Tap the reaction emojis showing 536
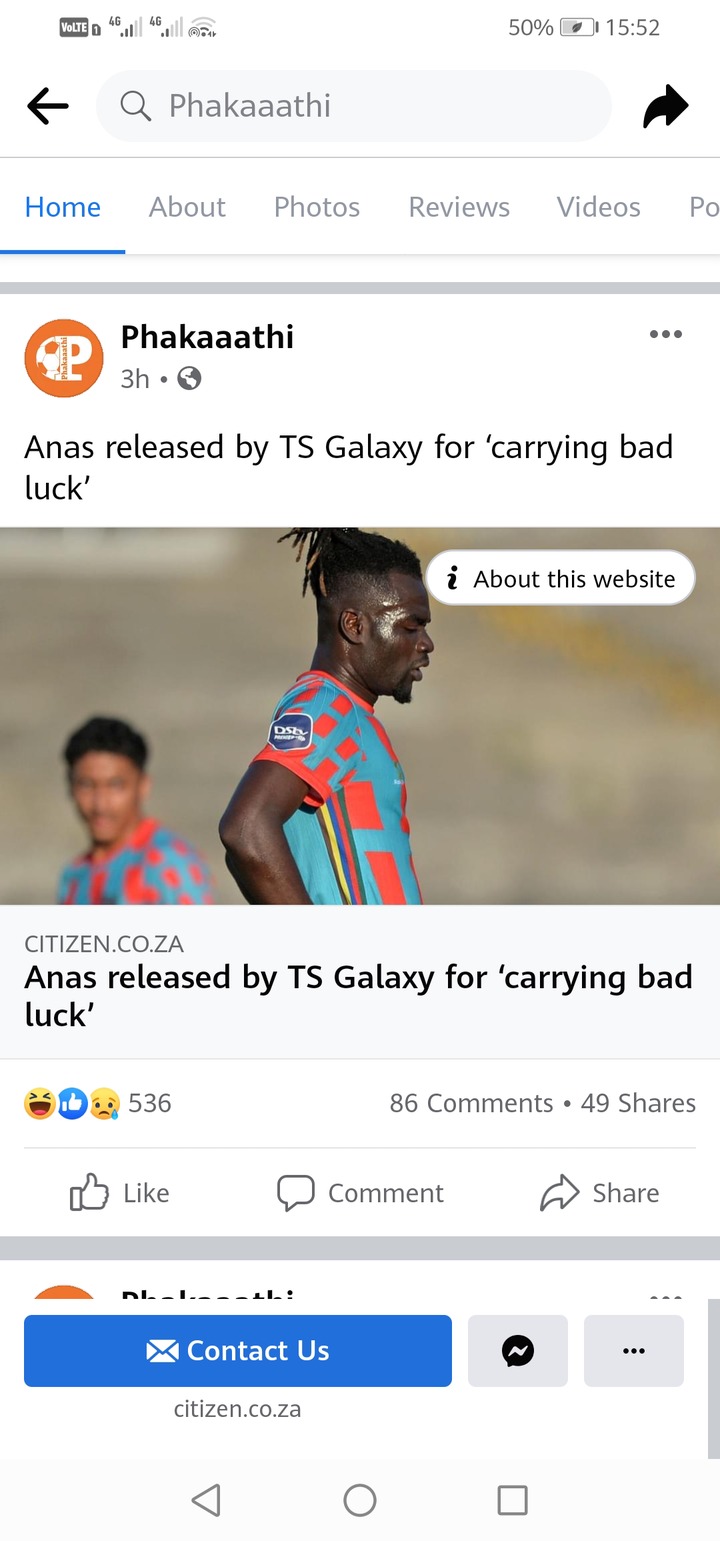Screen dimensions: 720x1541 point(97,1103)
